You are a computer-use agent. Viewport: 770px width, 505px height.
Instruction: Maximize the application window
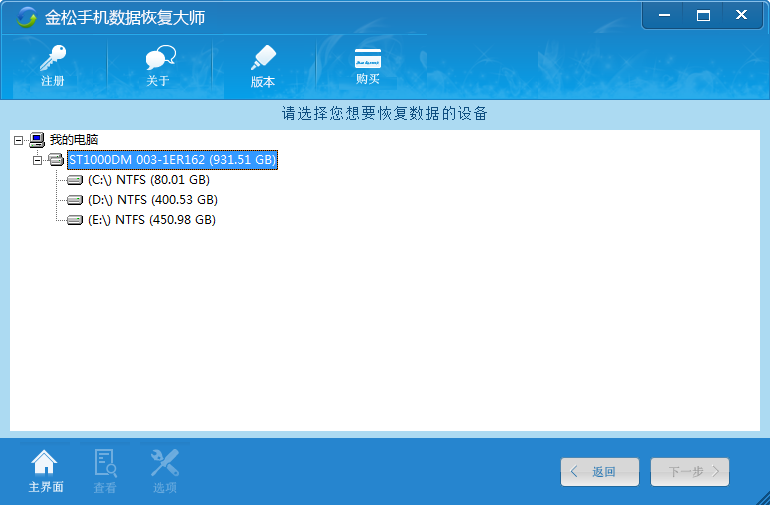click(703, 16)
